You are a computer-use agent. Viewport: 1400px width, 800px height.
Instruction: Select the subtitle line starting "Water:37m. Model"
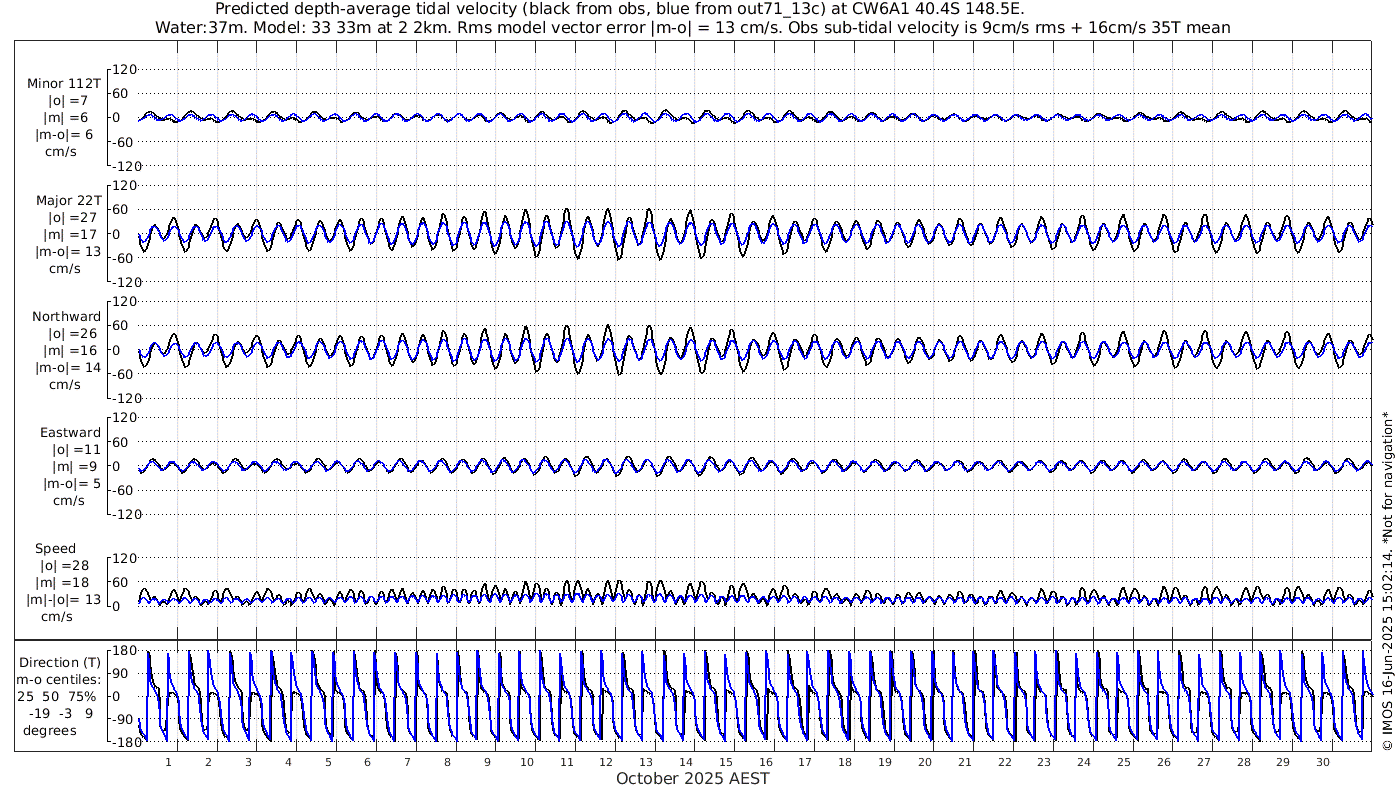(692, 28)
